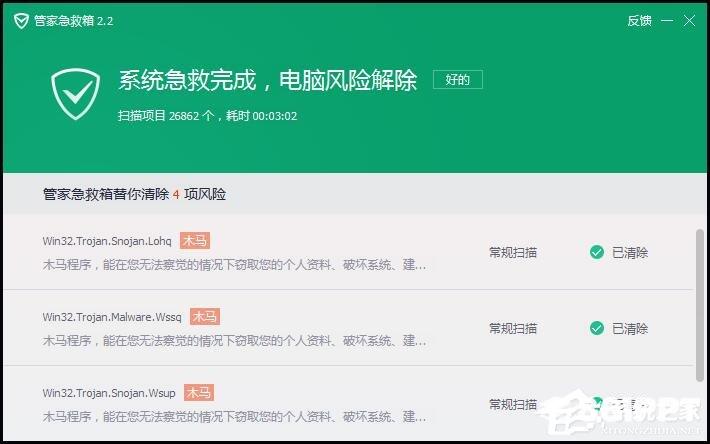
Task: Click 常规扫描 label in Snojan.Wsup row
Action: coord(513,404)
